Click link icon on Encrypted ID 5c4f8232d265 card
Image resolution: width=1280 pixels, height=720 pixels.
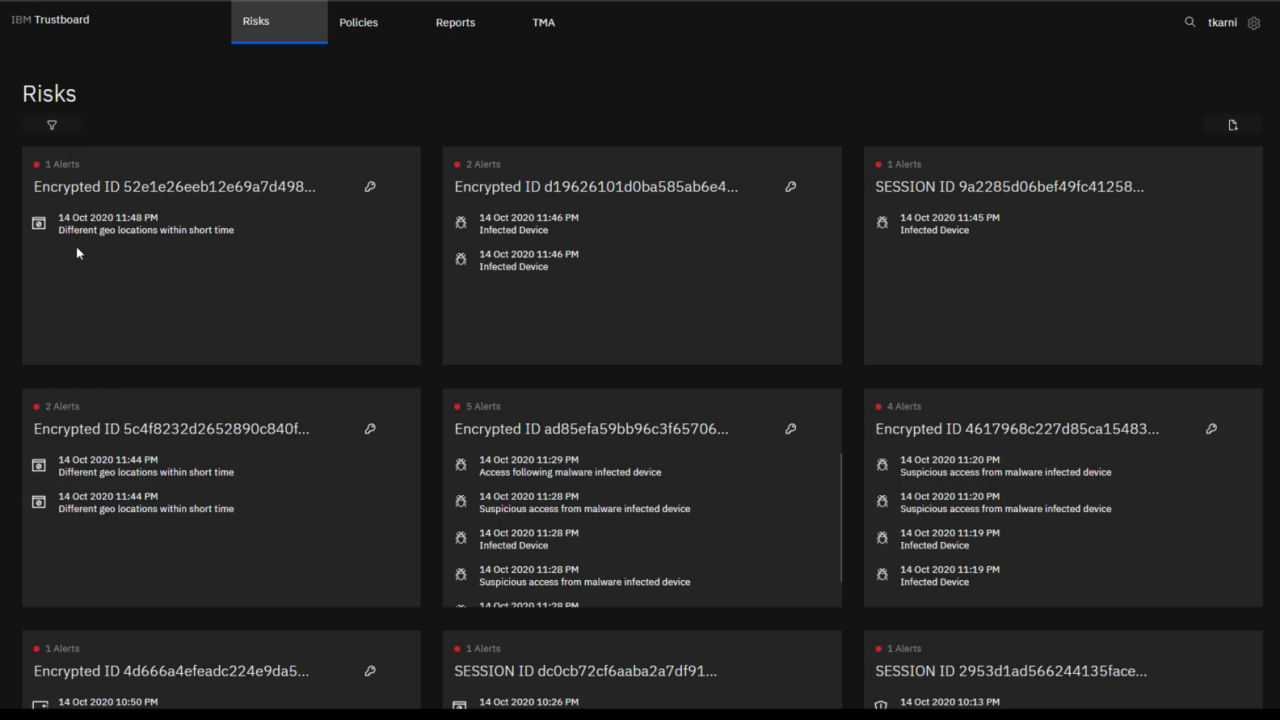[x=370, y=429]
